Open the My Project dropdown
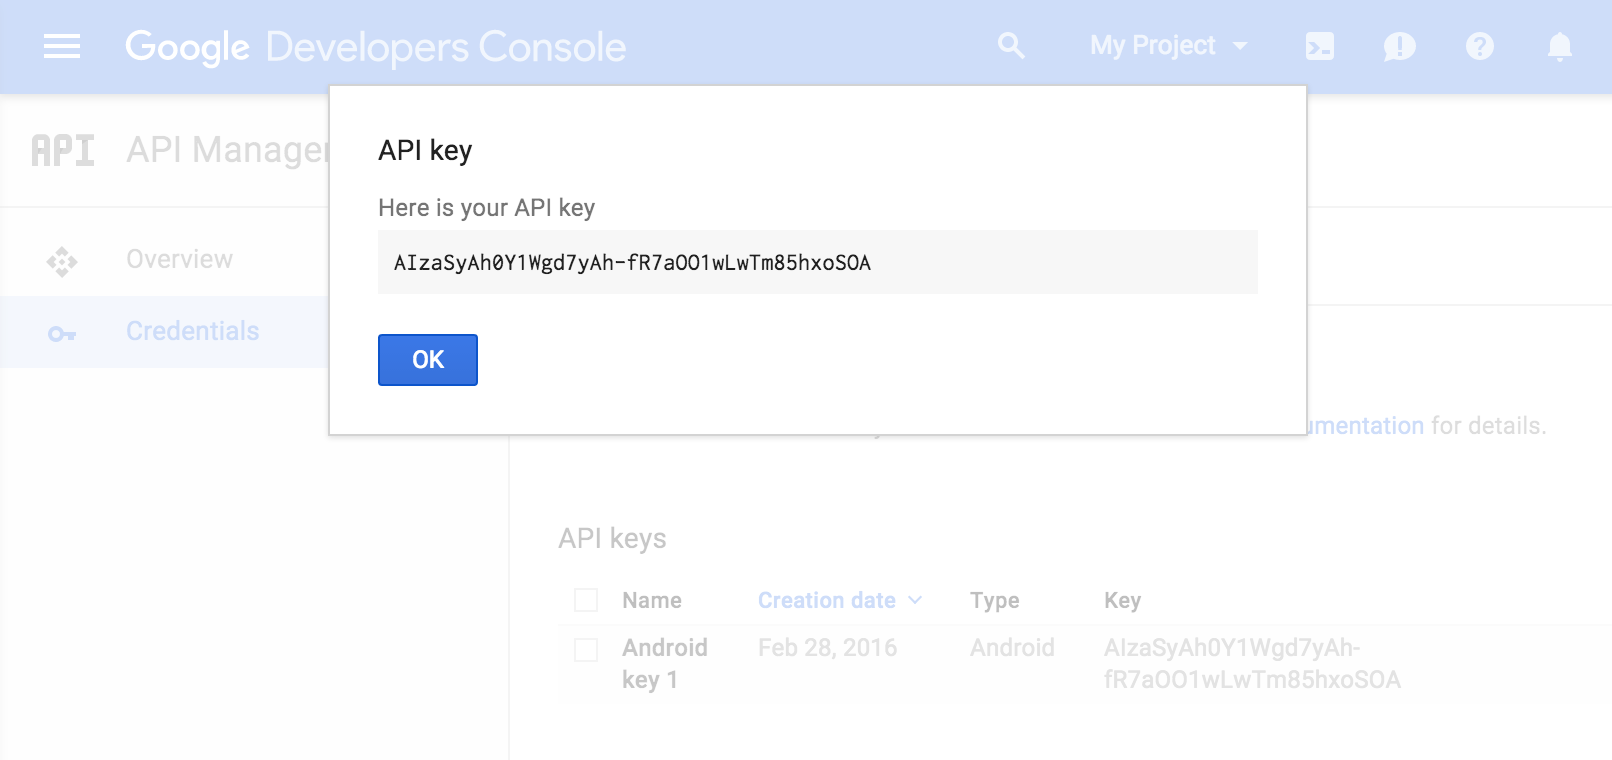The height and width of the screenshot is (760, 1612). tap(1169, 46)
